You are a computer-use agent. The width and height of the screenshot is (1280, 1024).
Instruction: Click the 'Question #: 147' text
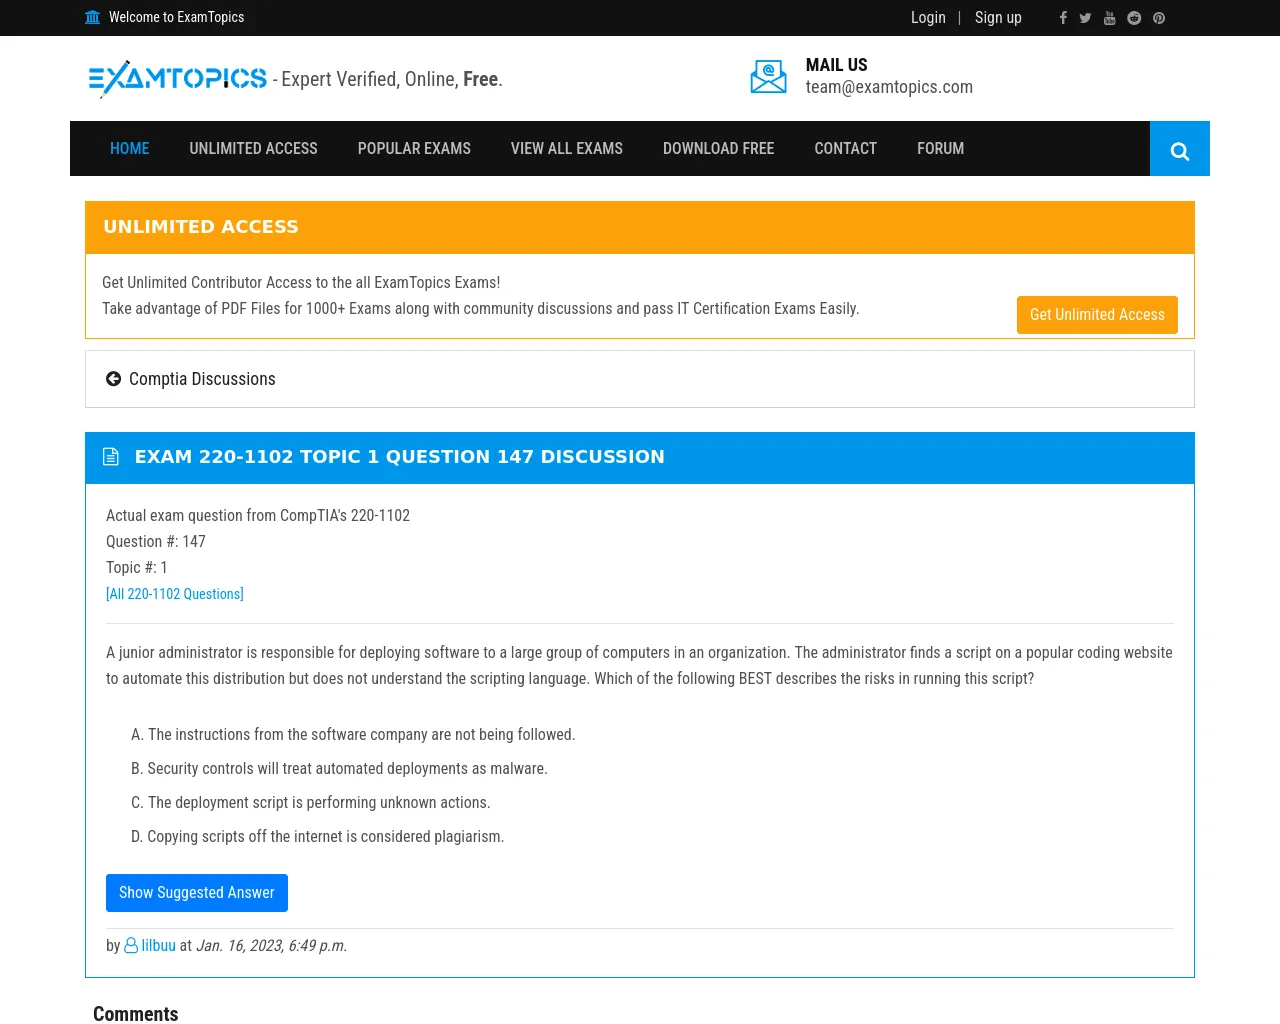coord(156,542)
